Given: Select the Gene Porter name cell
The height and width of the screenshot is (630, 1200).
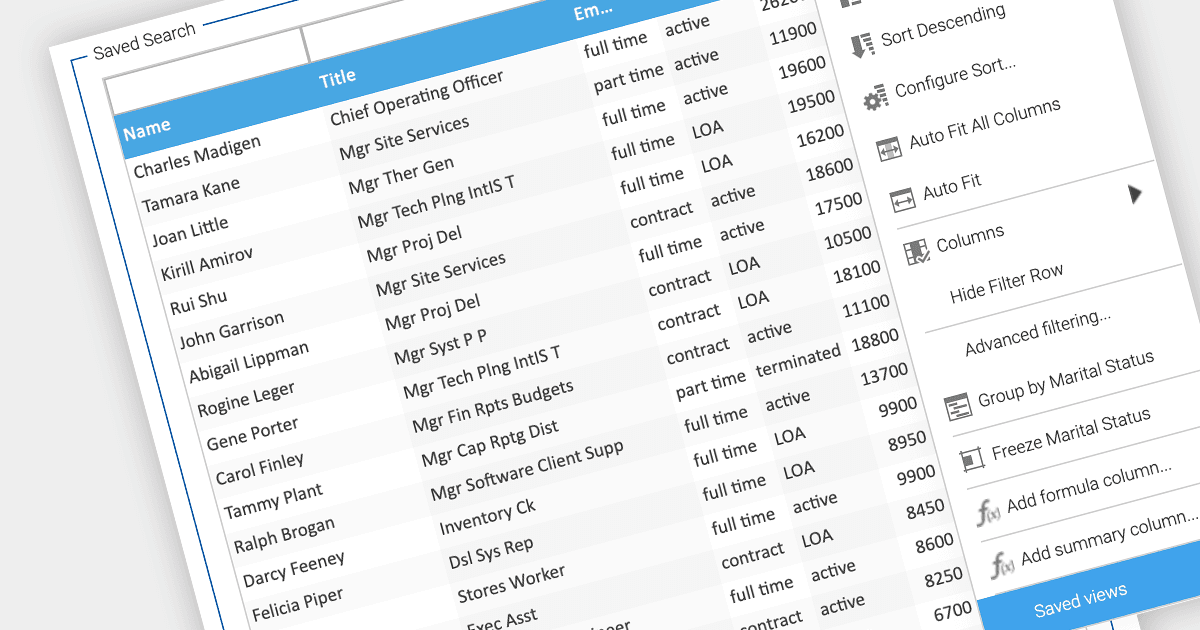Looking at the screenshot, I should click(x=252, y=434).
